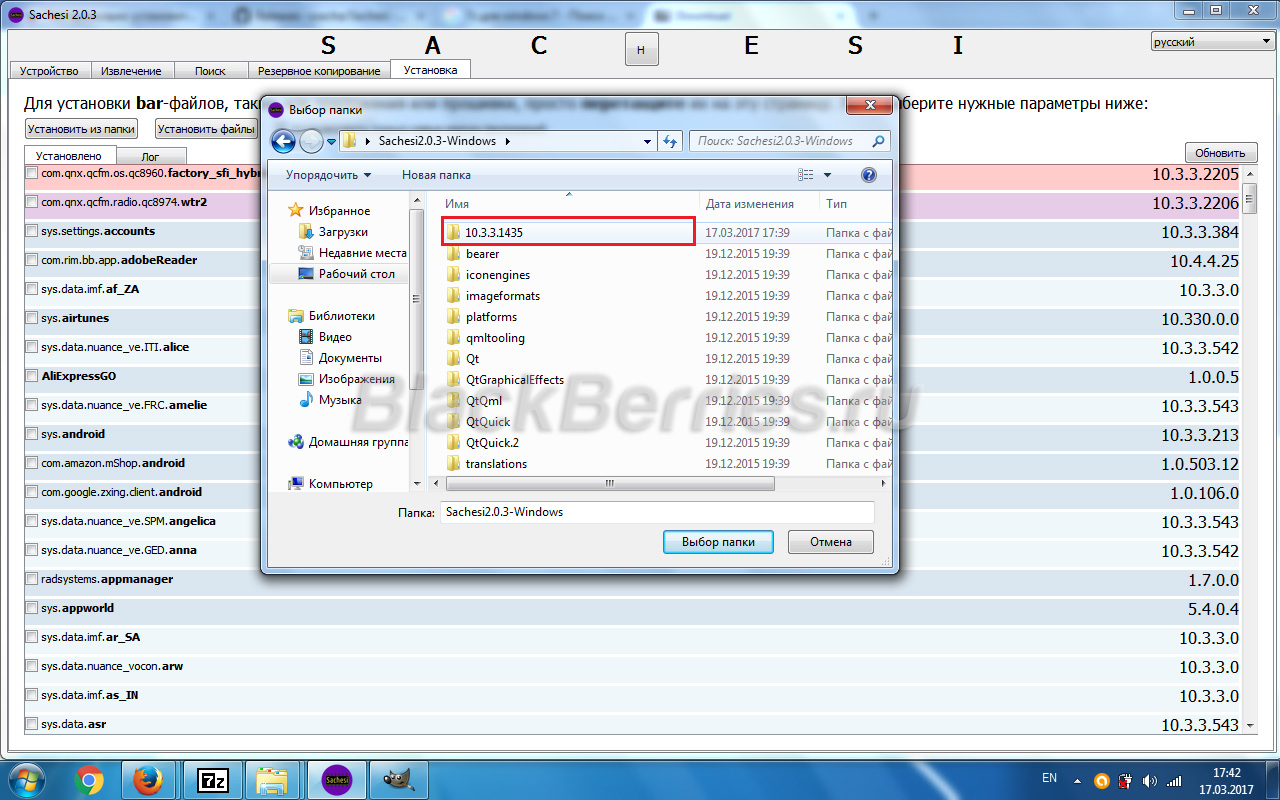Select Загрузки in the favorites list
This screenshot has height=800, width=1280.
click(x=333, y=231)
